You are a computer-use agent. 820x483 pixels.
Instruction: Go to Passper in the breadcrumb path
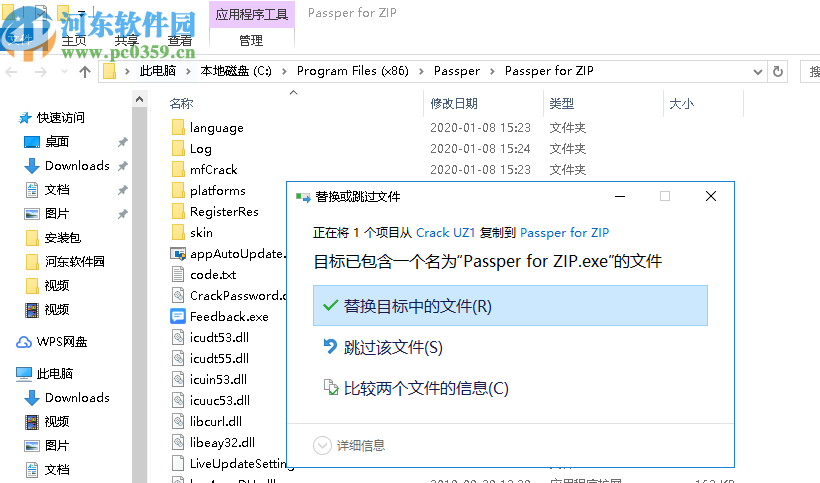(x=457, y=71)
